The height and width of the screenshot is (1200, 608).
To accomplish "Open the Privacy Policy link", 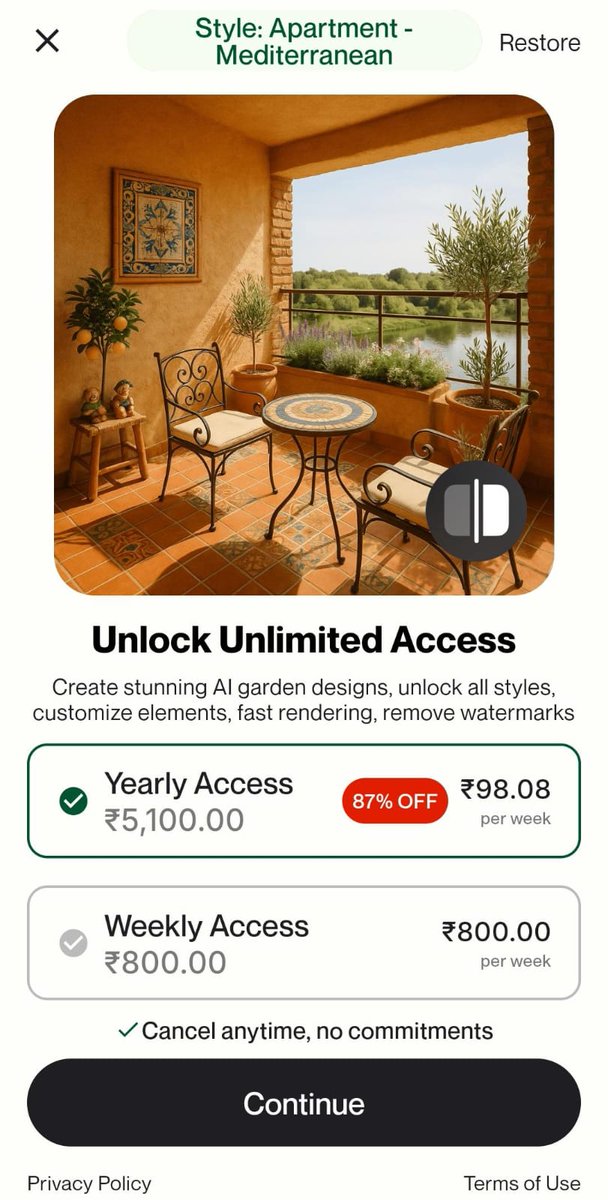I will (89, 1183).
